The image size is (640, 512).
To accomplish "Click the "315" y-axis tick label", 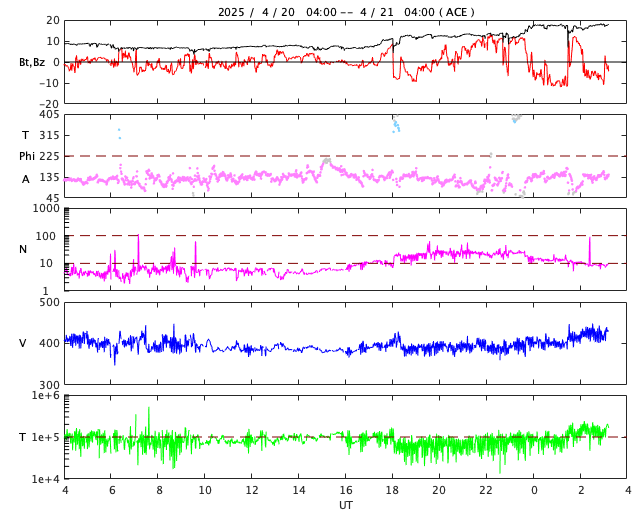I will point(49,135).
